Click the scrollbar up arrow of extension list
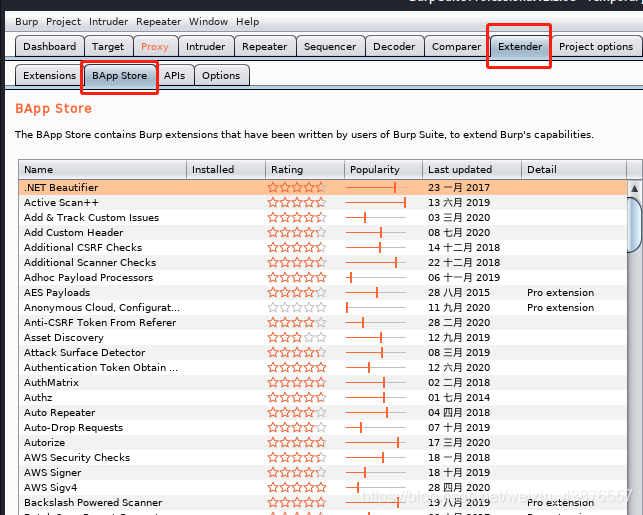 (634, 188)
